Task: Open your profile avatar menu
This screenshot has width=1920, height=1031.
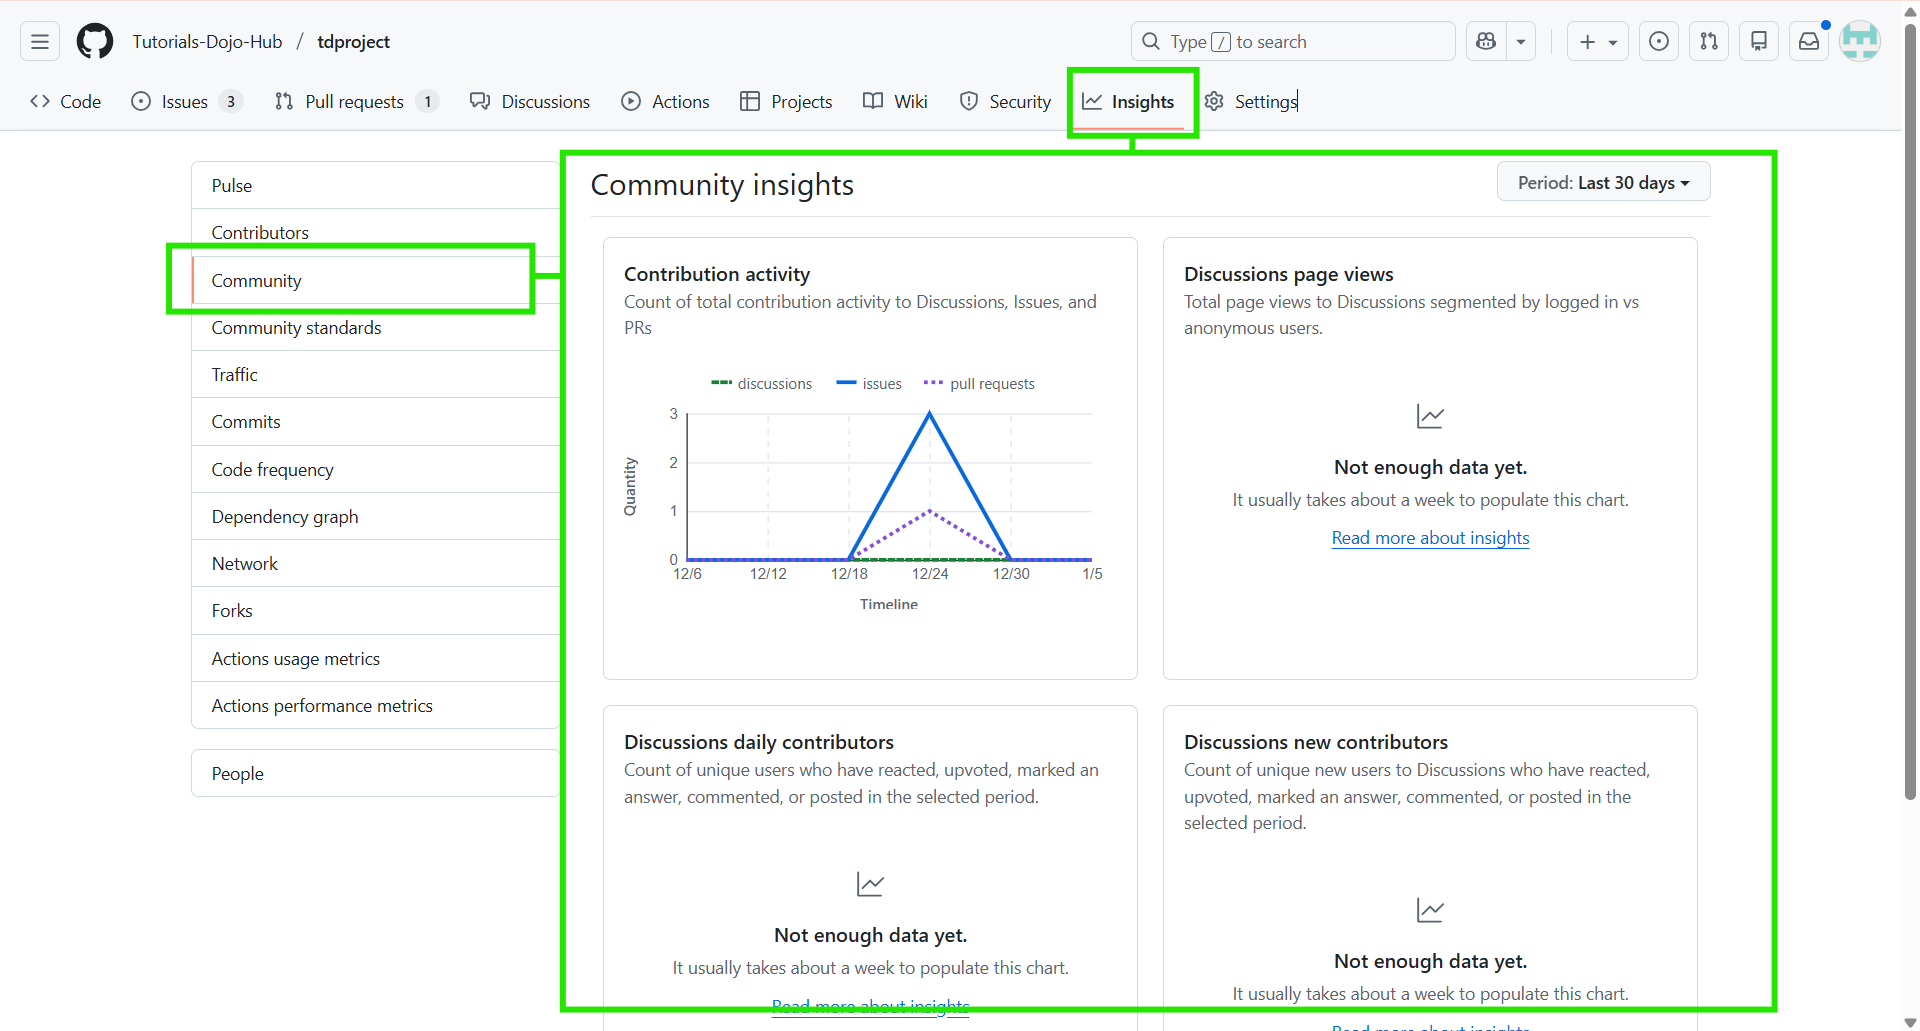Action: click(x=1861, y=41)
